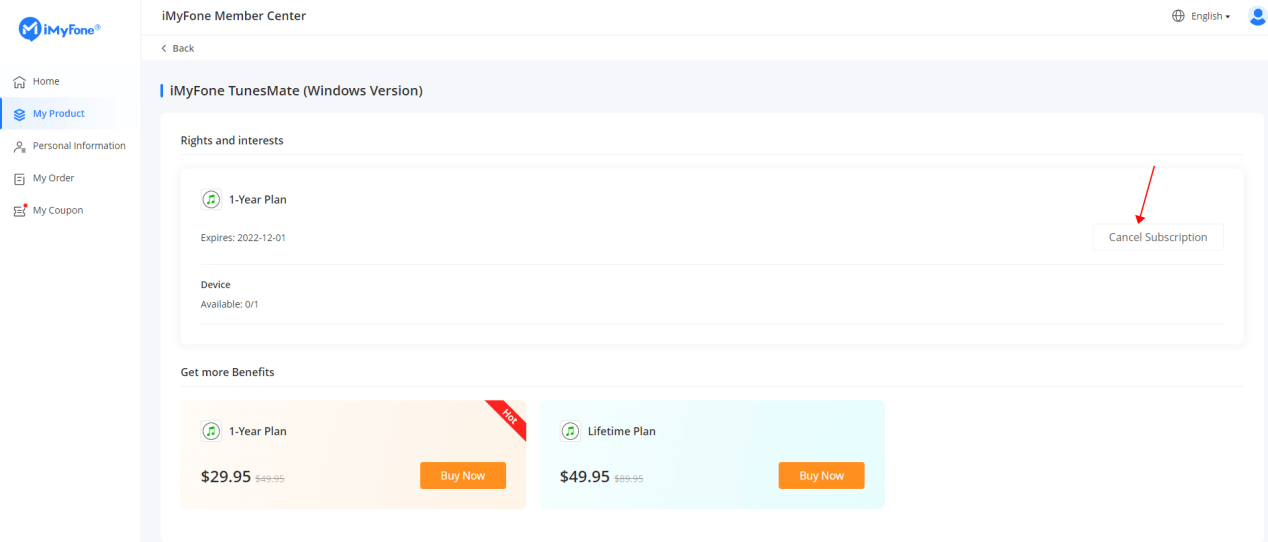This screenshot has width=1268, height=542.
Task: Click the My Product layers icon
Action: tap(19, 114)
